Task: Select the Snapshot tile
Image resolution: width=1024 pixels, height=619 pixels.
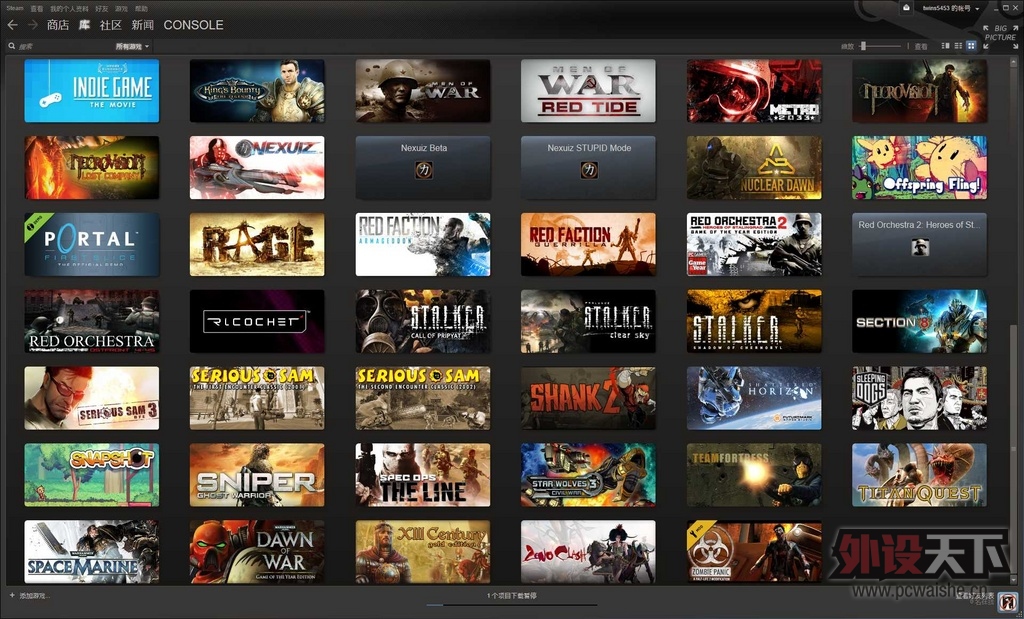Action: click(92, 475)
